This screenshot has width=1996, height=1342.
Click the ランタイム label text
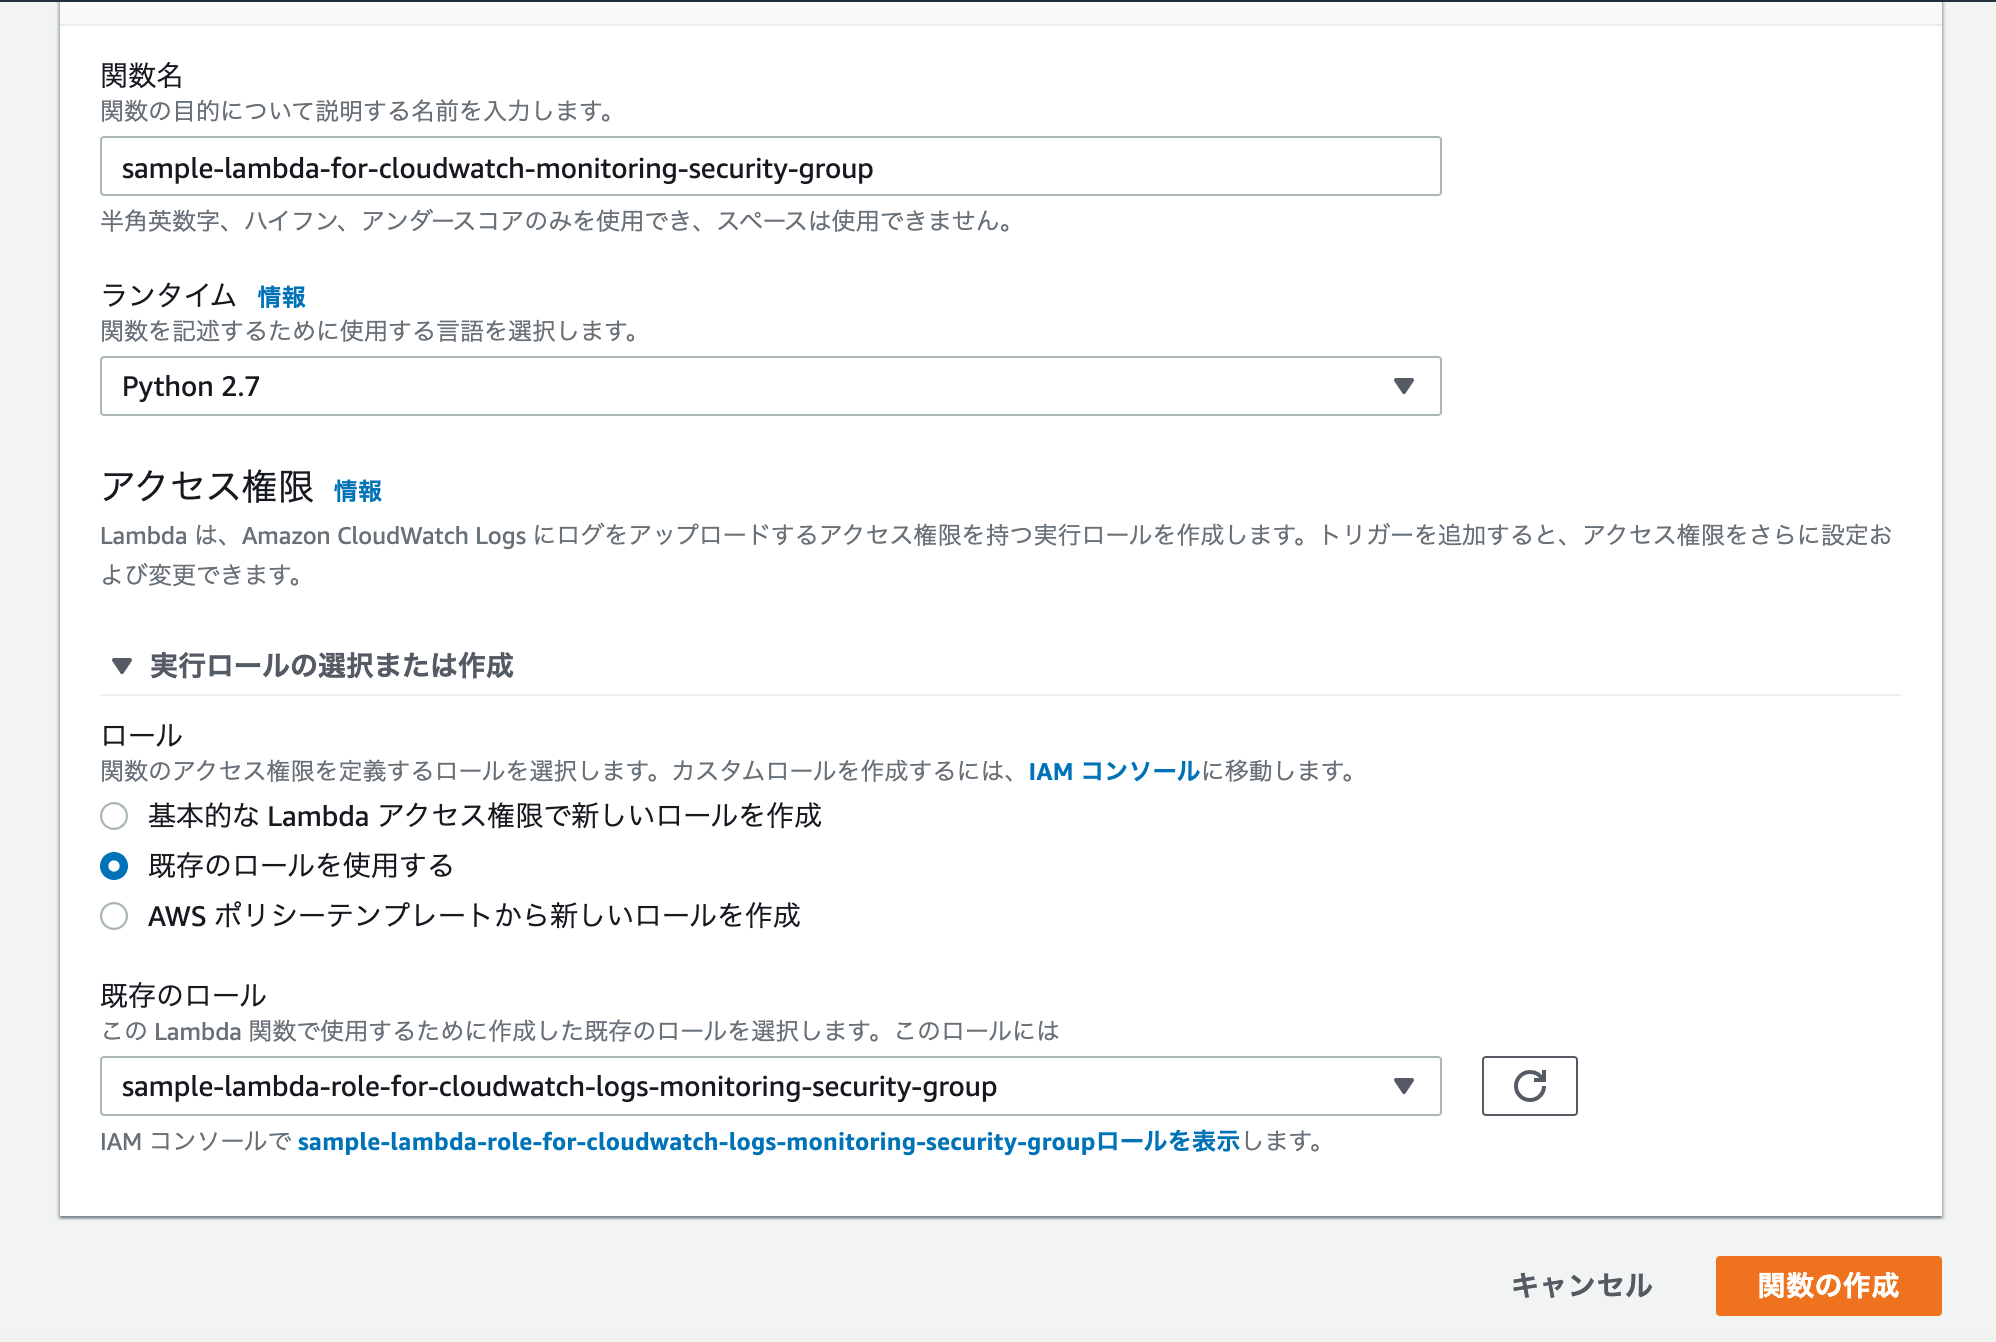(169, 296)
